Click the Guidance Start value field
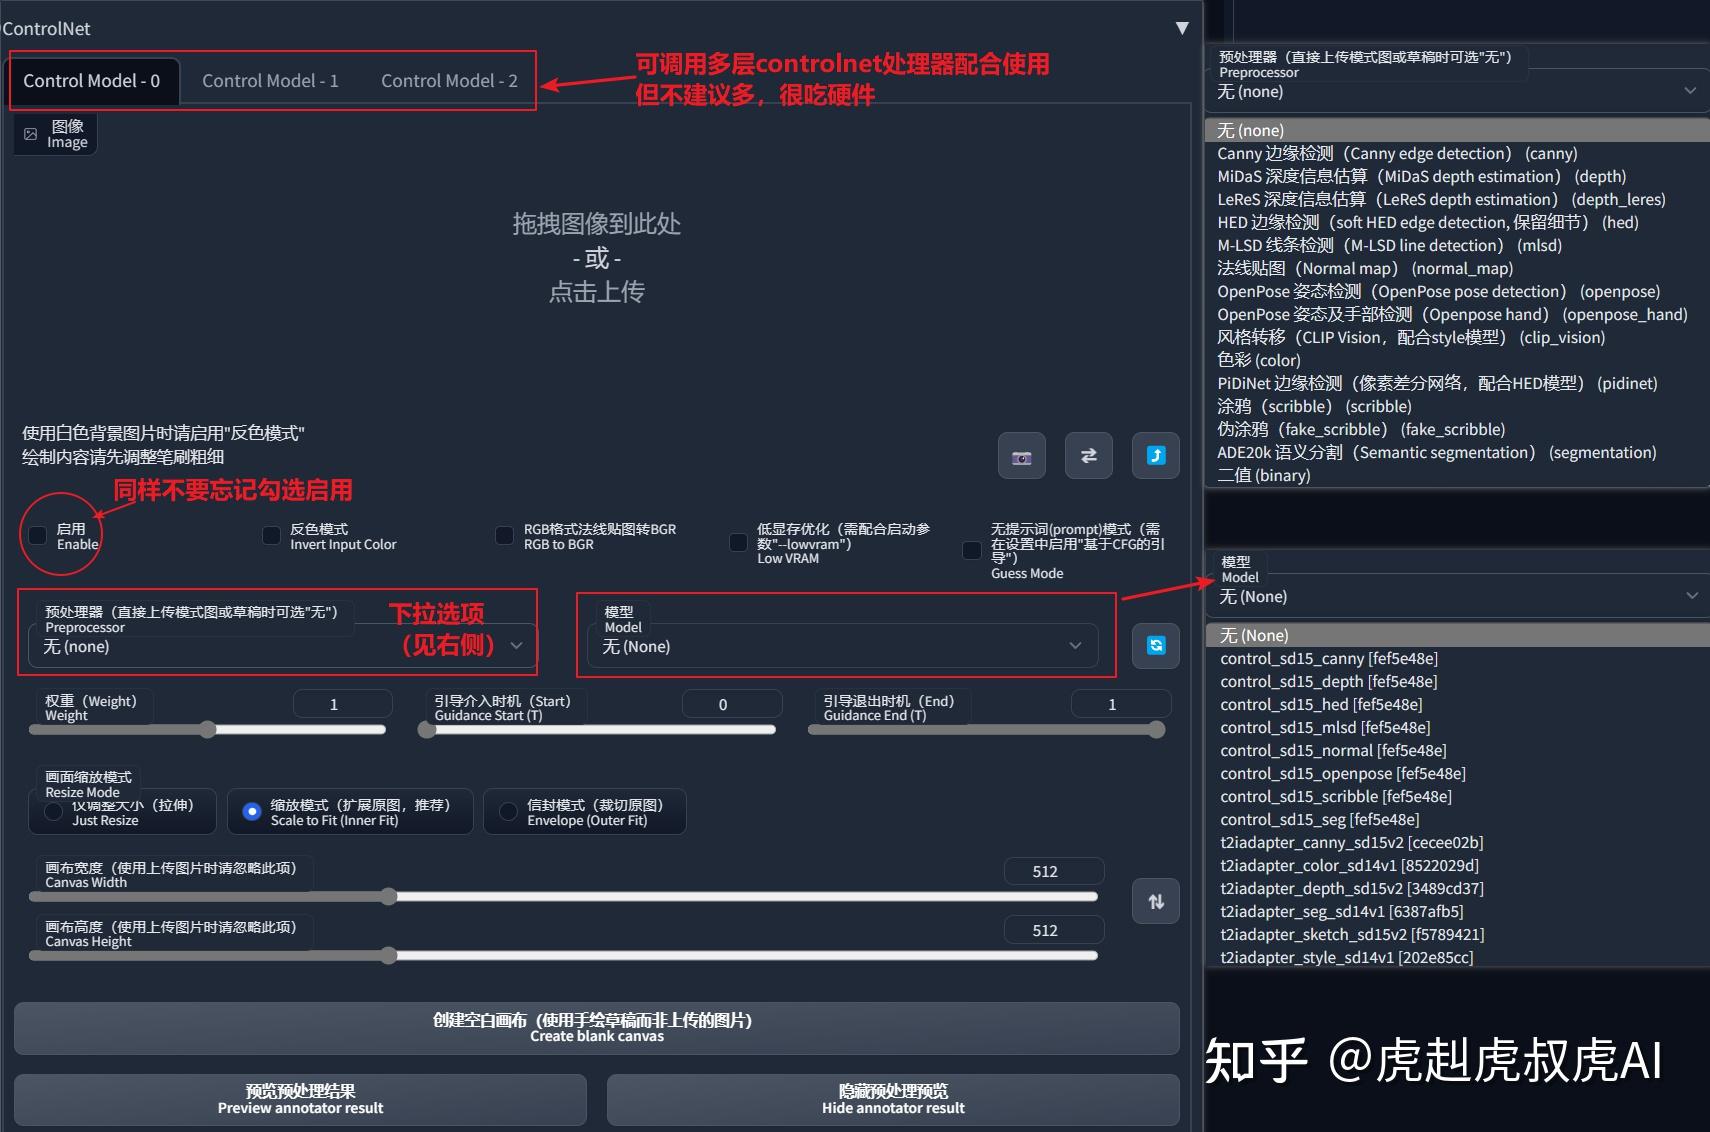Viewport: 1710px width, 1132px height. click(731, 704)
